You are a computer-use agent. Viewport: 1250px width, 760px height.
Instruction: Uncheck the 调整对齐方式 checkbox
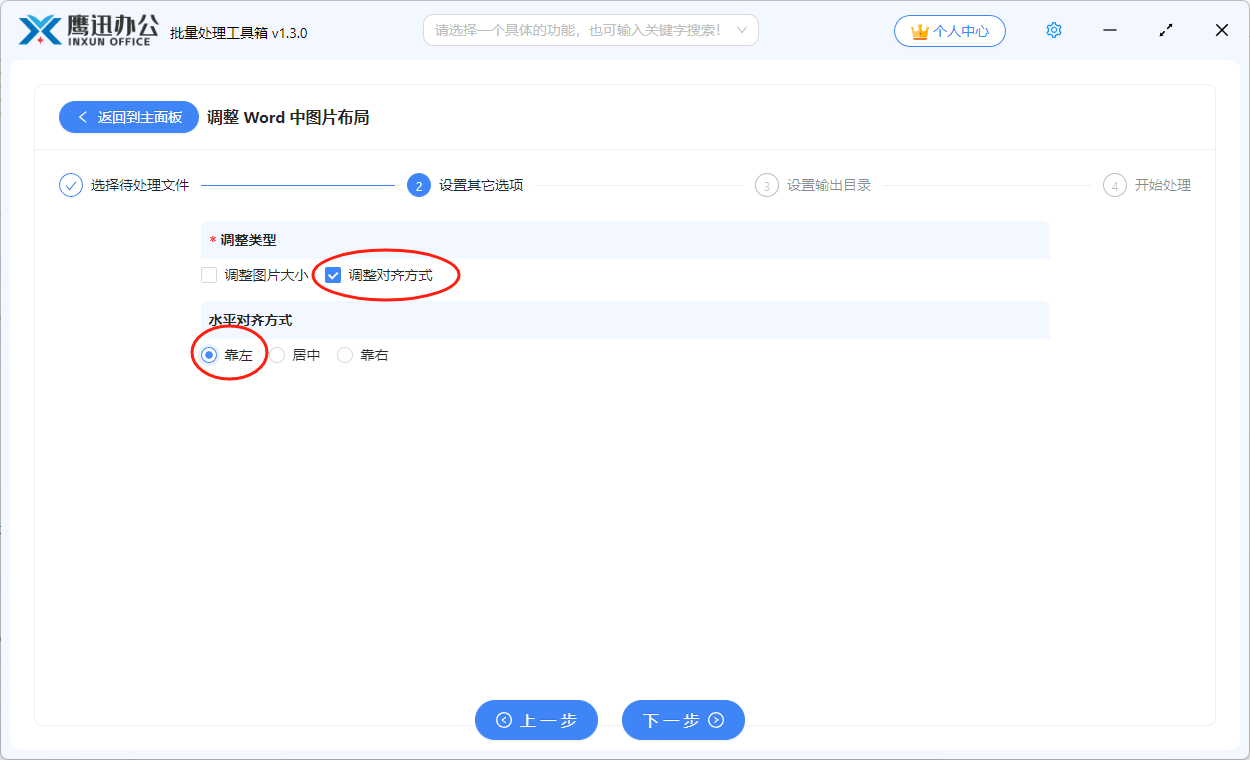coord(334,275)
